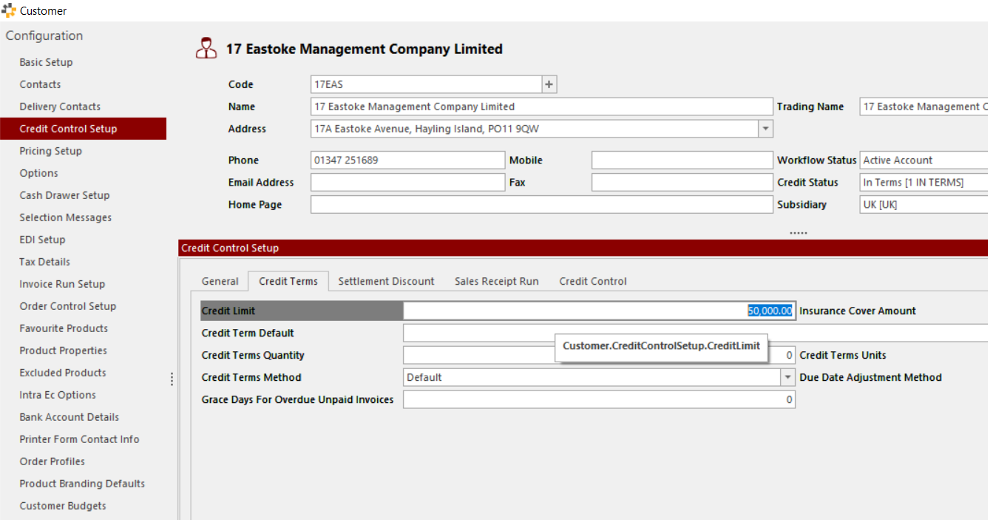The image size is (988, 520).
Task: Click the app icon in the title bar
Action: click(x=9, y=10)
